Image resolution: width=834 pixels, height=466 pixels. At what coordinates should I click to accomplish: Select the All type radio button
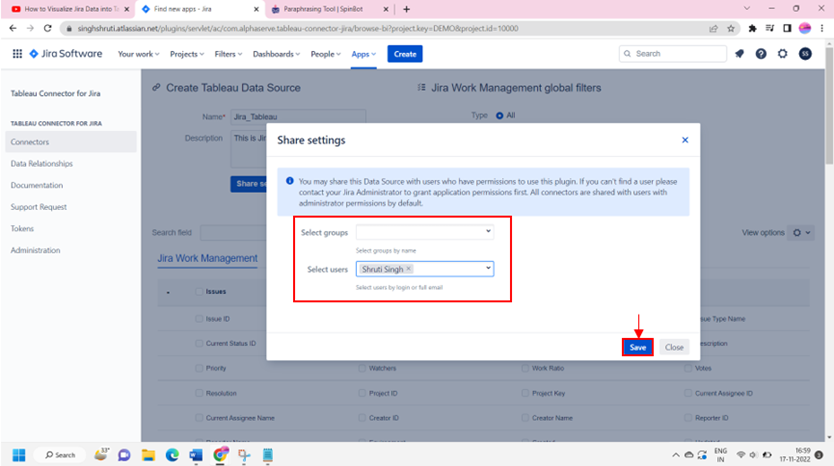tap(499, 115)
